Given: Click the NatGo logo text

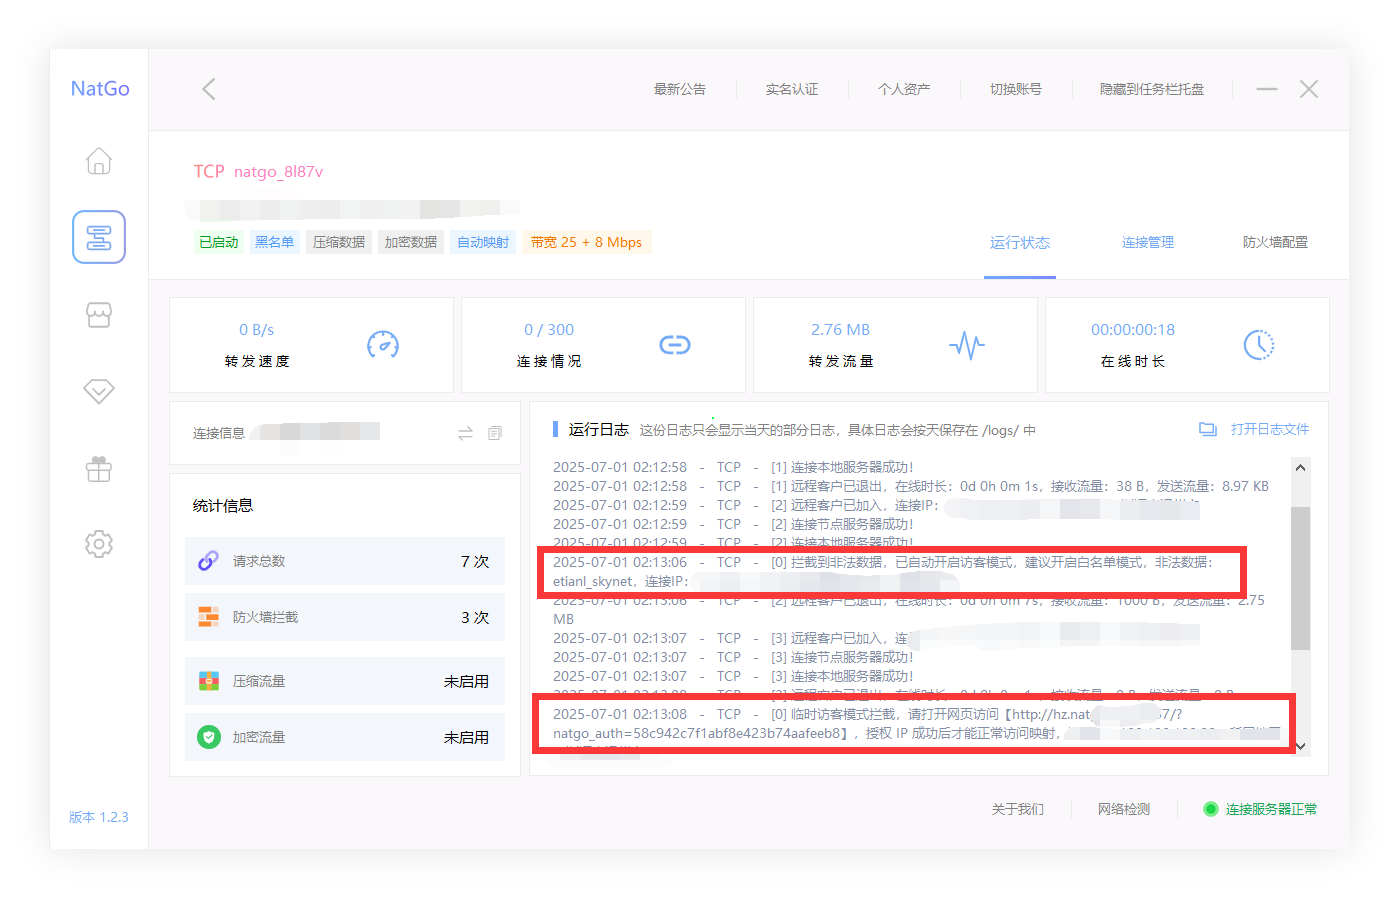Looking at the screenshot, I should click(100, 88).
